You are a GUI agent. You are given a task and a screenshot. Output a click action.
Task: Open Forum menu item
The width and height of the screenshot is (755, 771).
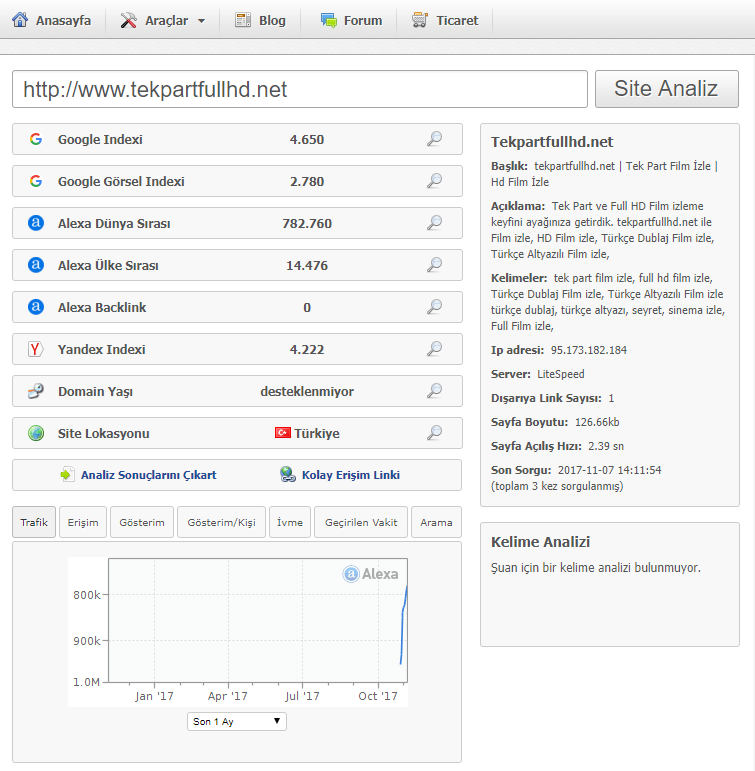351,20
